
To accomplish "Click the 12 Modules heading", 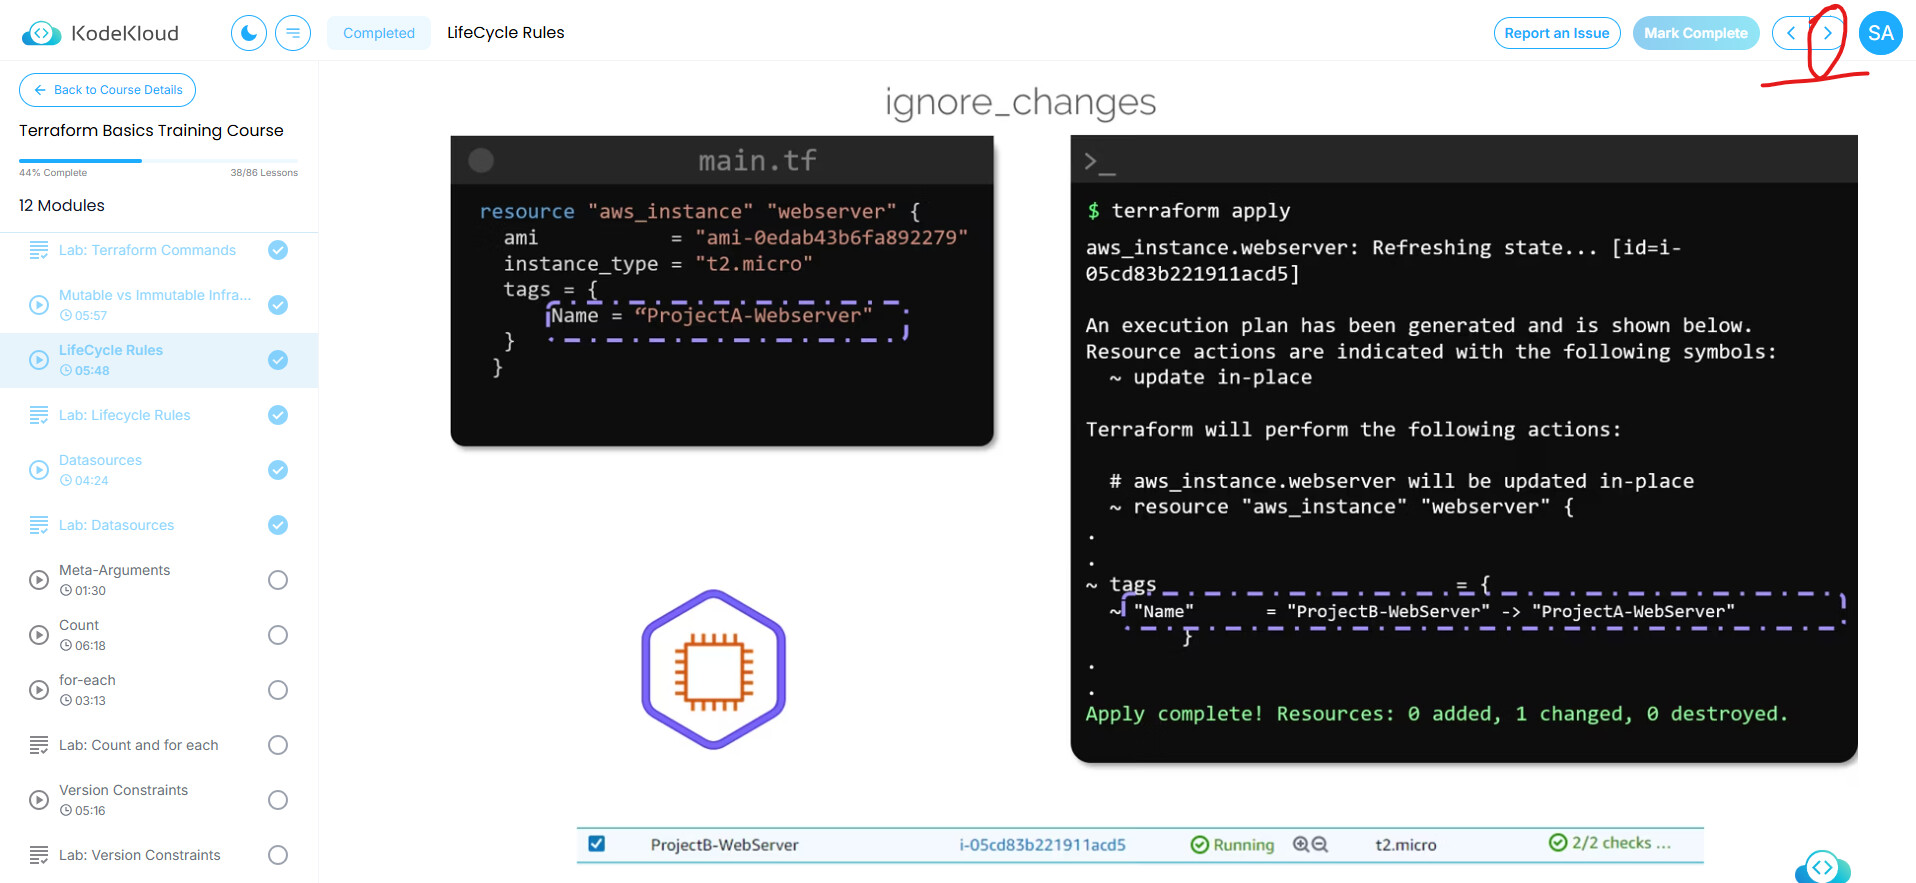I will (x=62, y=205).
